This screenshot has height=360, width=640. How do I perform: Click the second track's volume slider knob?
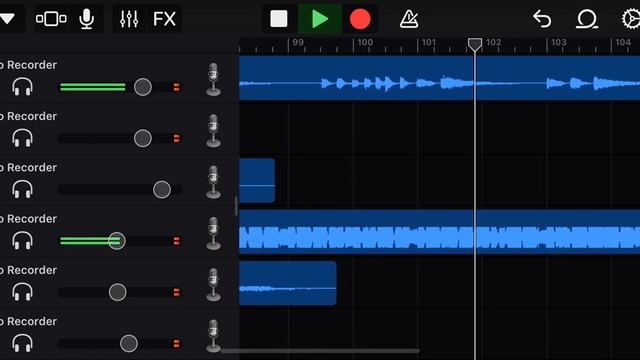(x=143, y=138)
